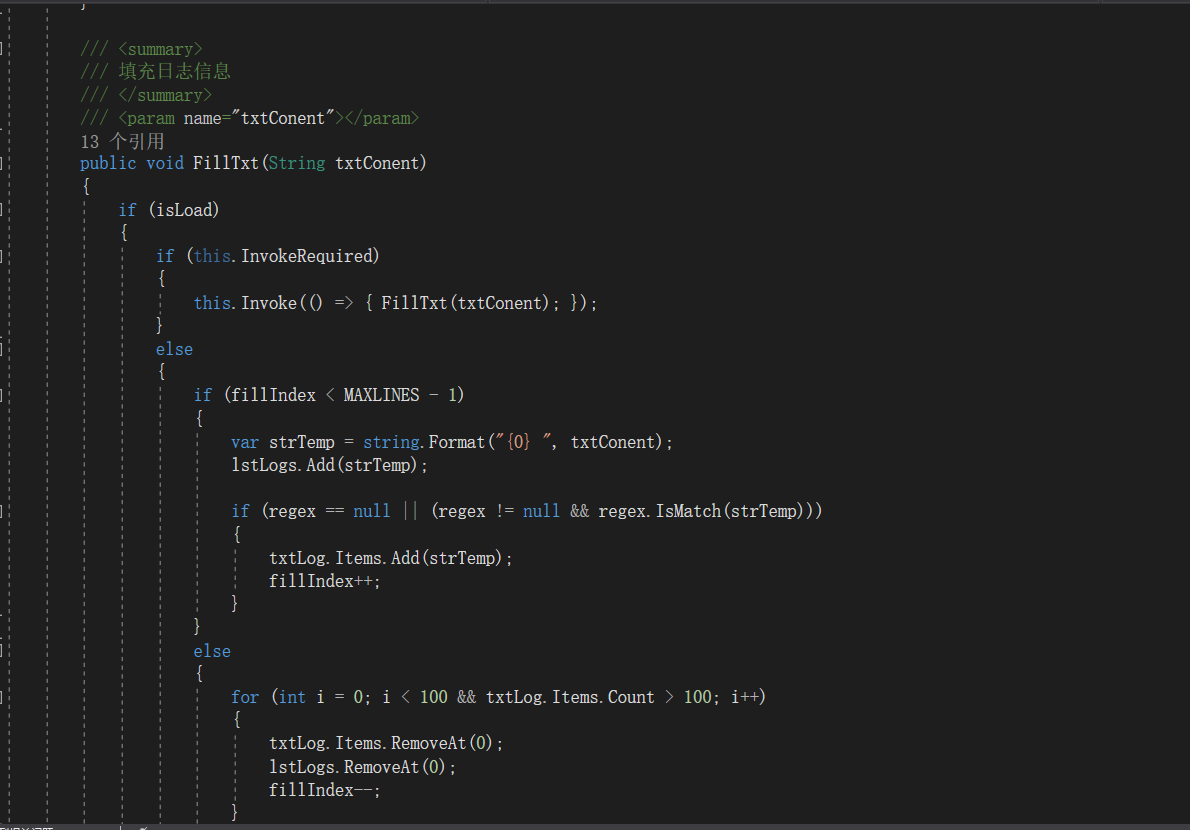The height and width of the screenshot is (830, 1190).
Task: Click the regex.IsMatch method call
Action: (x=689, y=511)
